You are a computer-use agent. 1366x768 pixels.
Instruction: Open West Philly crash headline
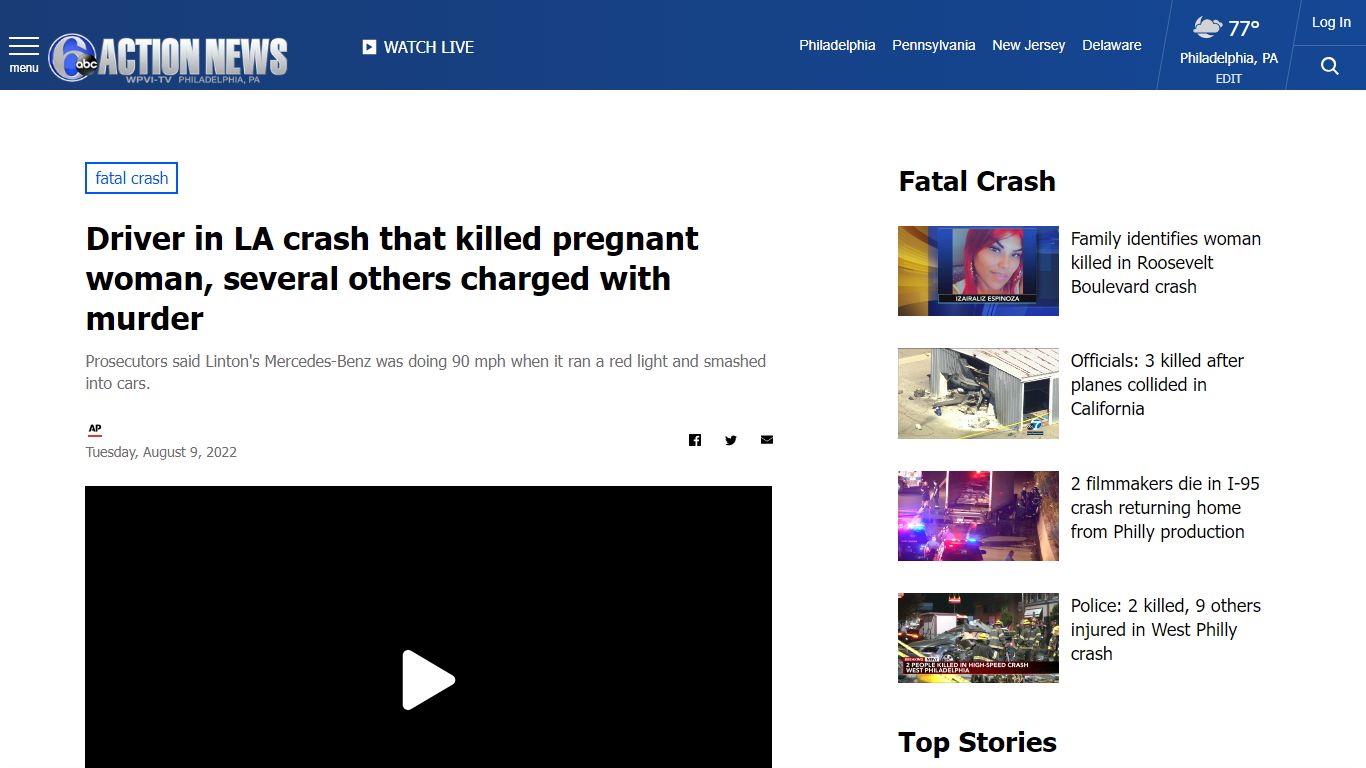click(x=1166, y=630)
